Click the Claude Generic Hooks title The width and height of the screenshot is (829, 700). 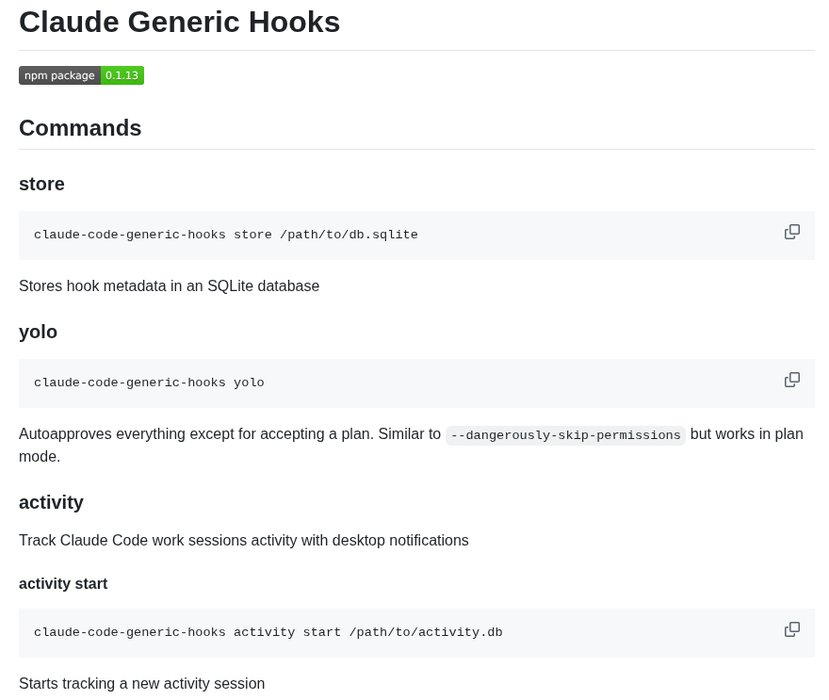[179, 22]
